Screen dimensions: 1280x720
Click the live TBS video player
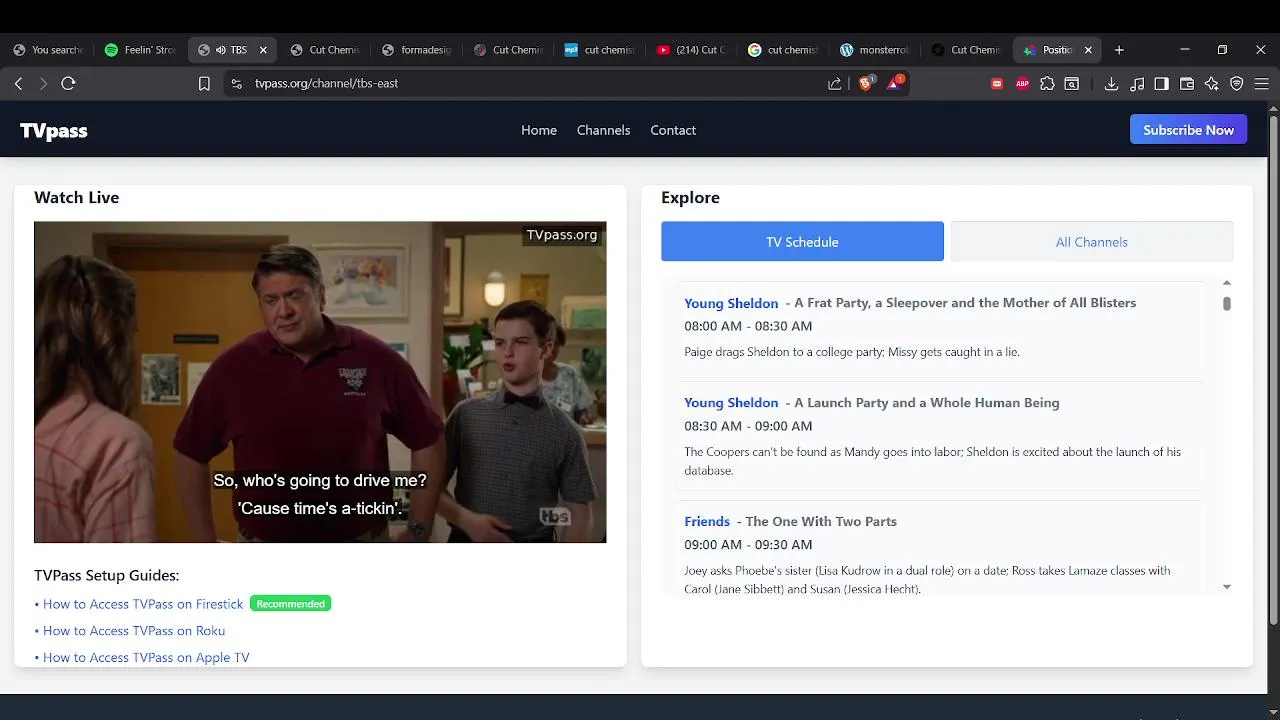click(320, 382)
